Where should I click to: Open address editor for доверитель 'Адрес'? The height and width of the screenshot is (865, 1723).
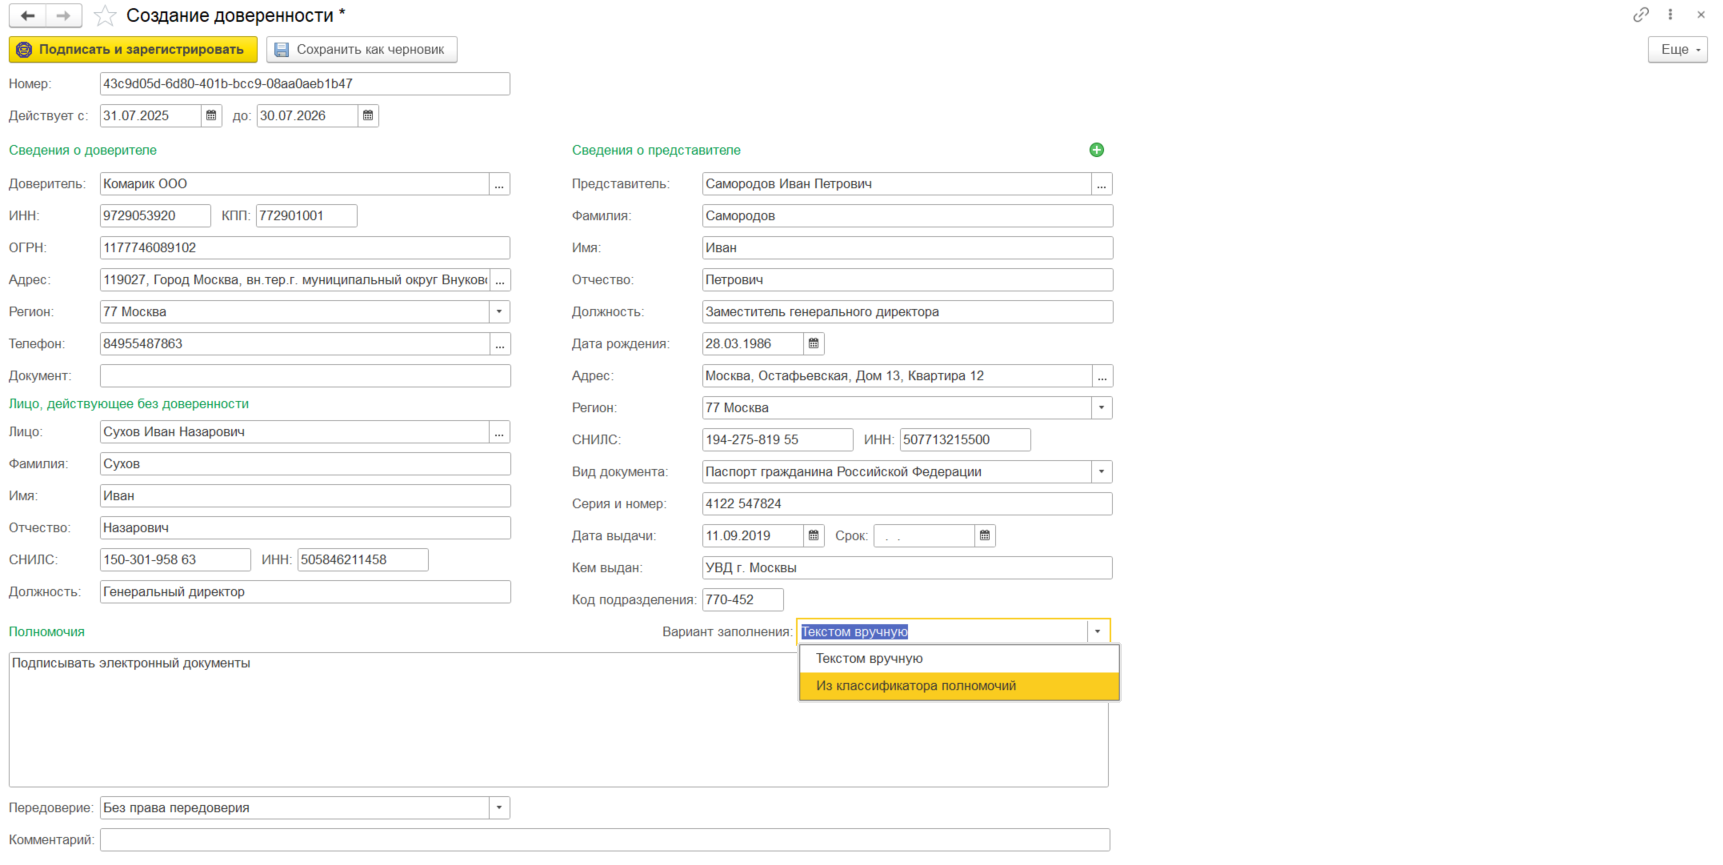pyautogui.click(x=500, y=280)
